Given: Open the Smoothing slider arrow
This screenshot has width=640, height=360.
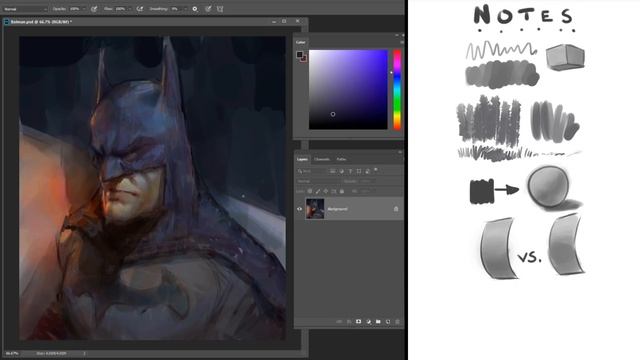Looking at the screenshot, I should [x=185, y=9].
